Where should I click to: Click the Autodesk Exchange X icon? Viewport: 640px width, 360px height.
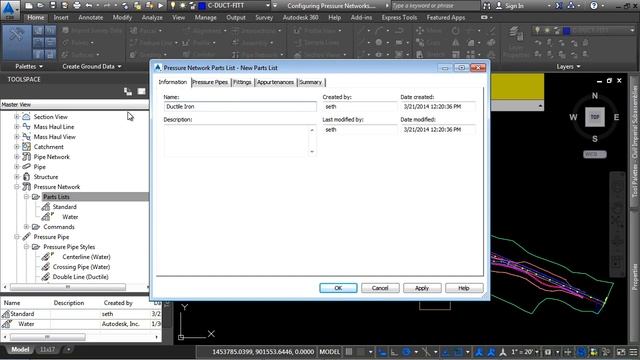[559, 6]
